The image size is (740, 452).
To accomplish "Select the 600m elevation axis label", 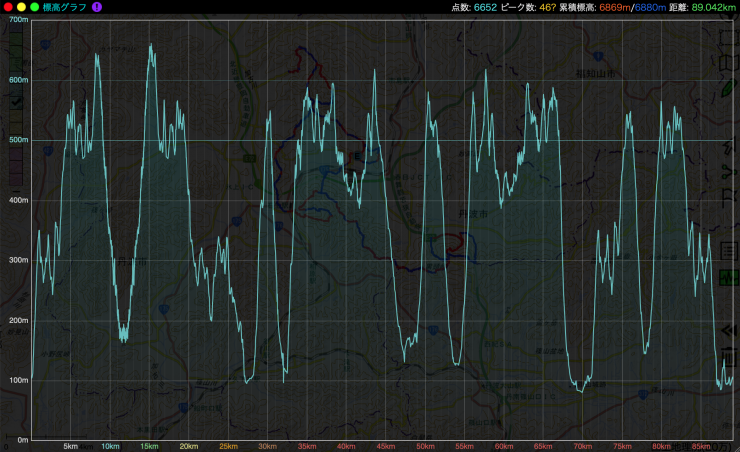I will 17,80.
